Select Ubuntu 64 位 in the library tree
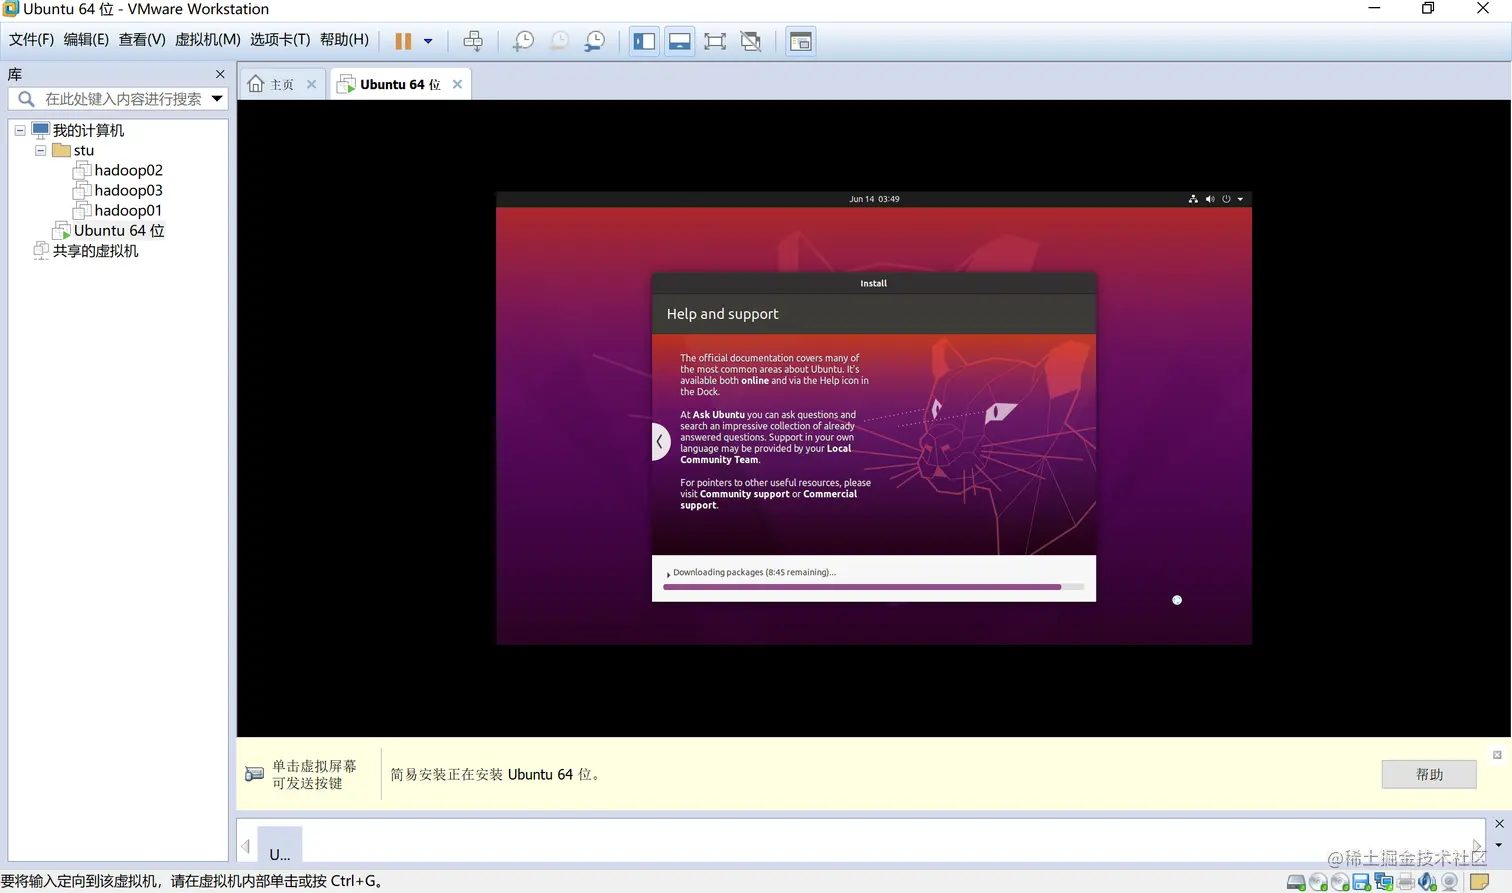Viewport: 1512px width, 893px height. [119, 230]
